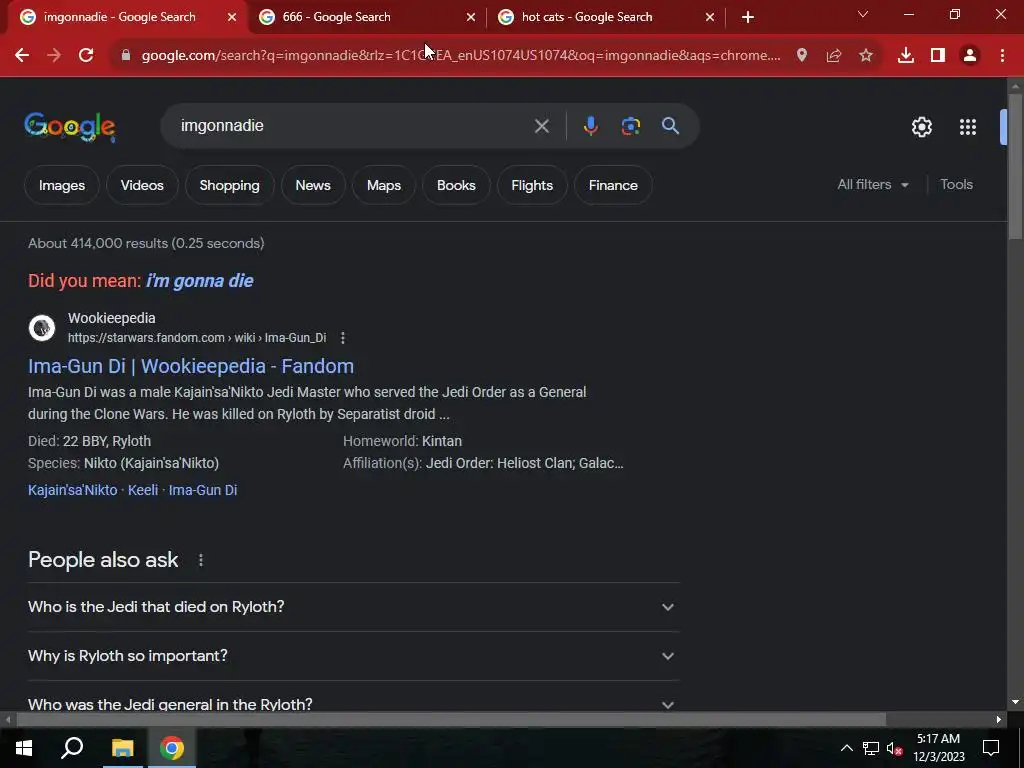Image resolution: width=1024 pixels, height=768 pixels.
Task: Open Windows notification center
Action: coord(991,748)
